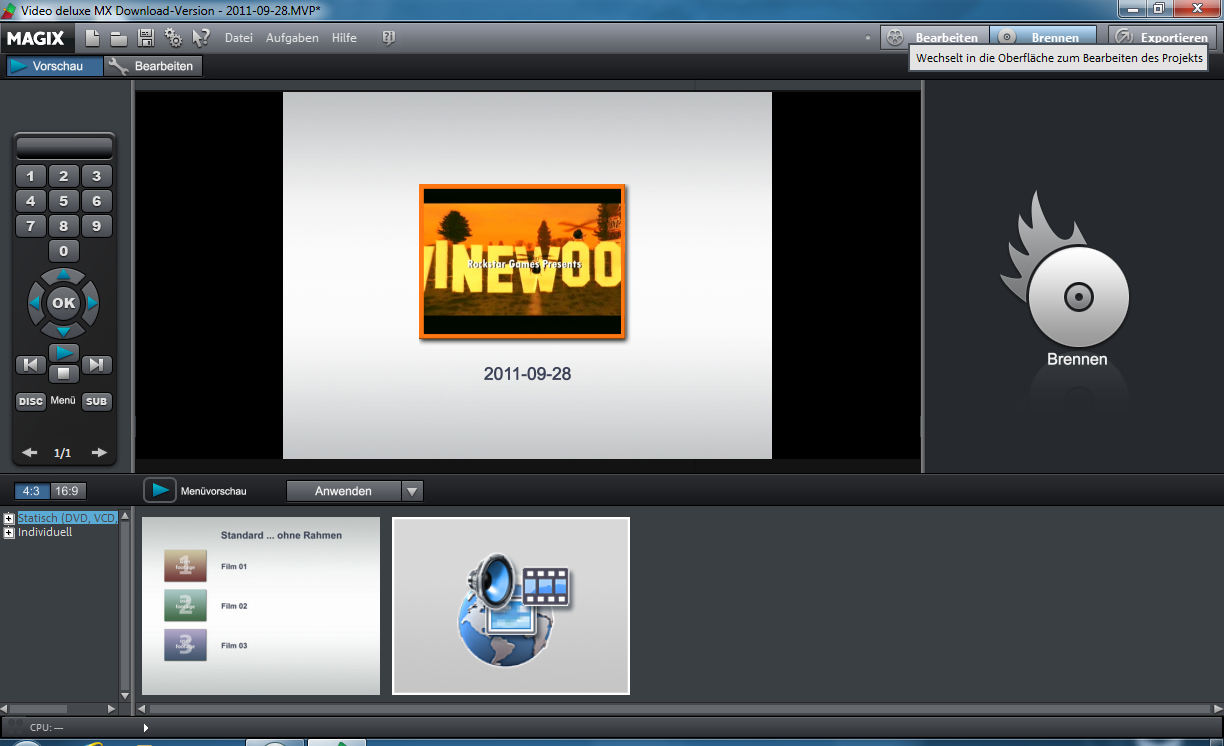The width and height of the screenshot is (1224, 746).
Task: Click the remote down arrow
Action: point(64,330)
